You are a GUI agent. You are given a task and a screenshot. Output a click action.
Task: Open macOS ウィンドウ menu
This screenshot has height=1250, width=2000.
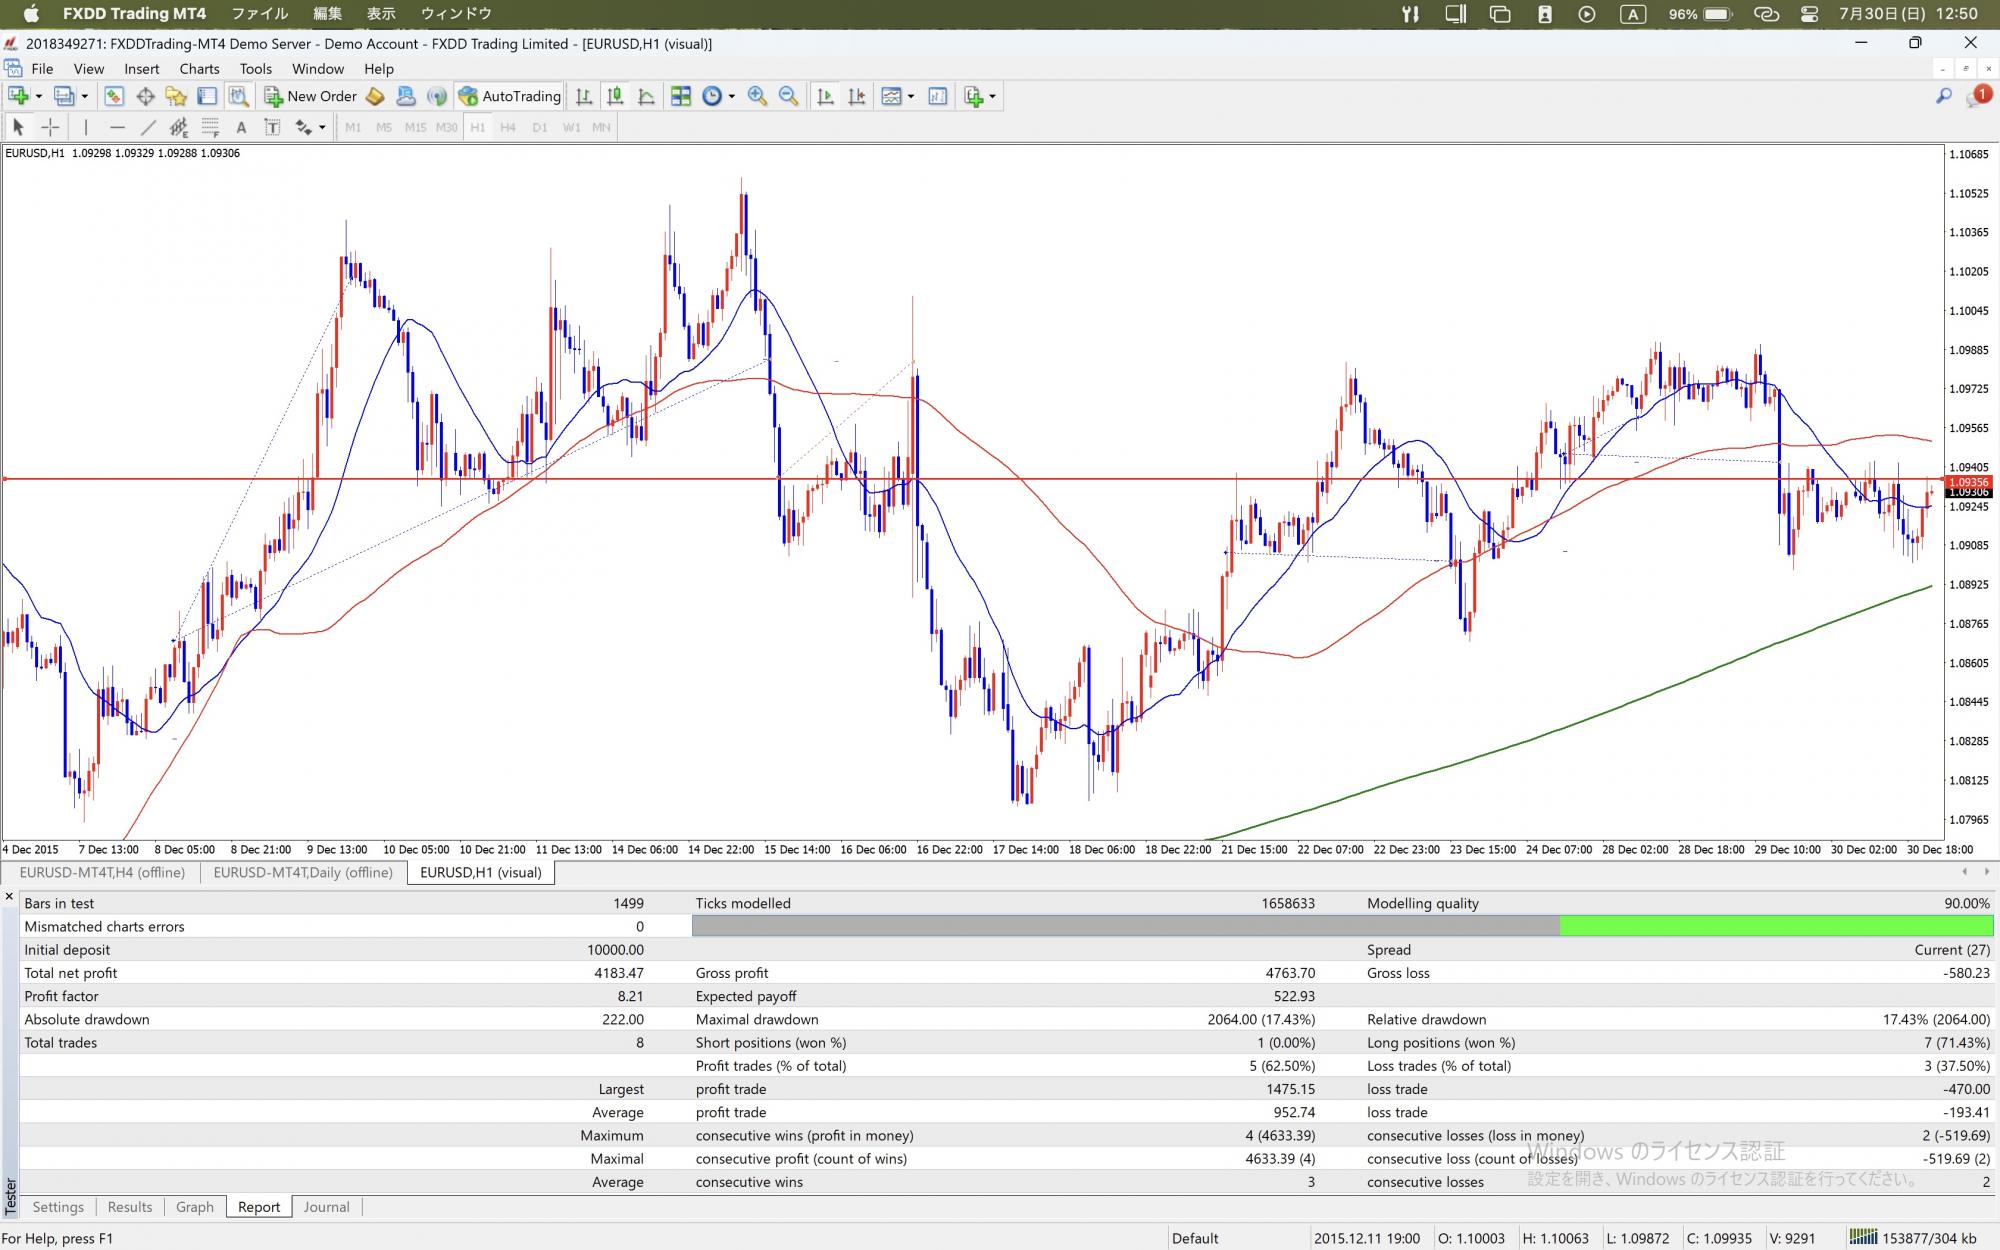click(456, 13)
